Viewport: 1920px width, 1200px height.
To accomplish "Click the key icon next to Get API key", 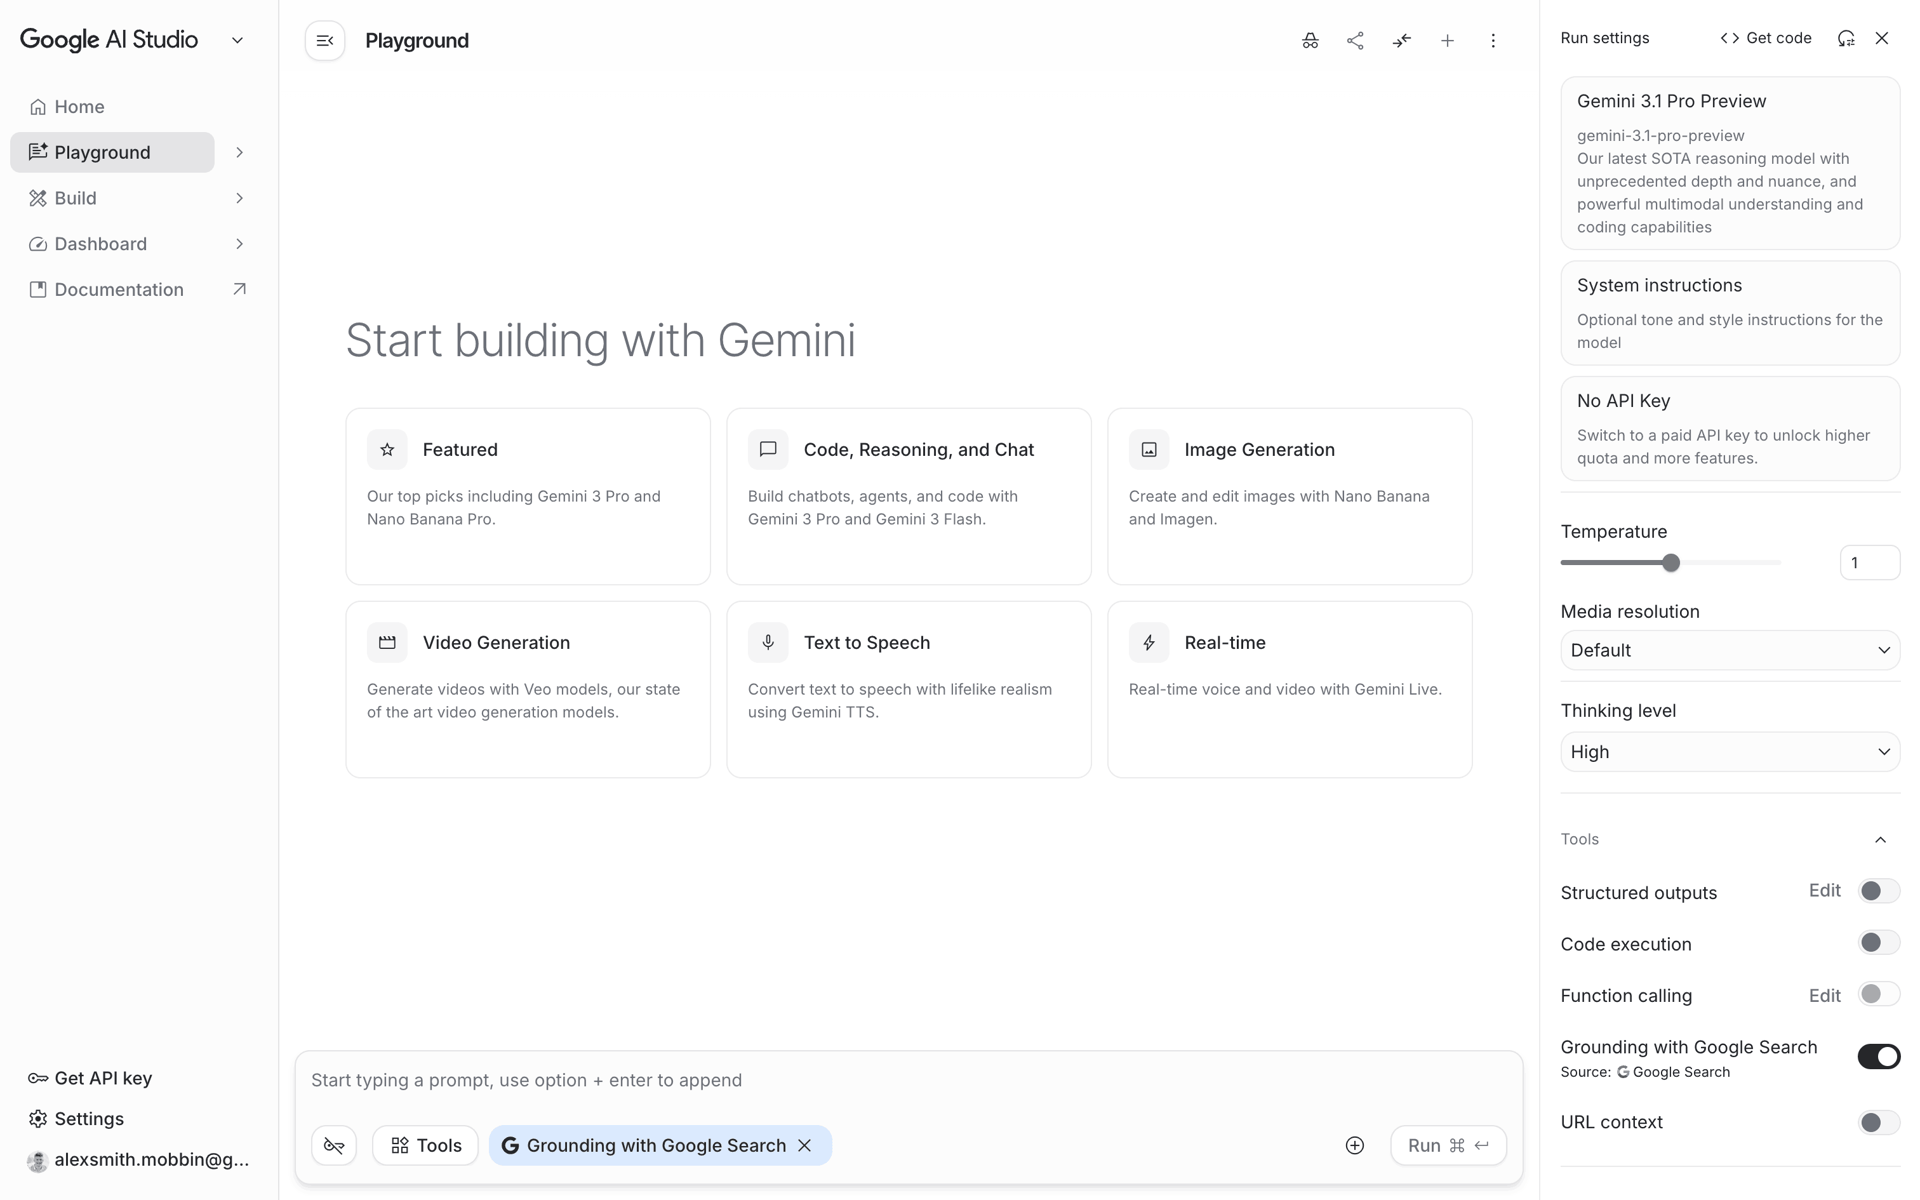I will point(38,1079).
